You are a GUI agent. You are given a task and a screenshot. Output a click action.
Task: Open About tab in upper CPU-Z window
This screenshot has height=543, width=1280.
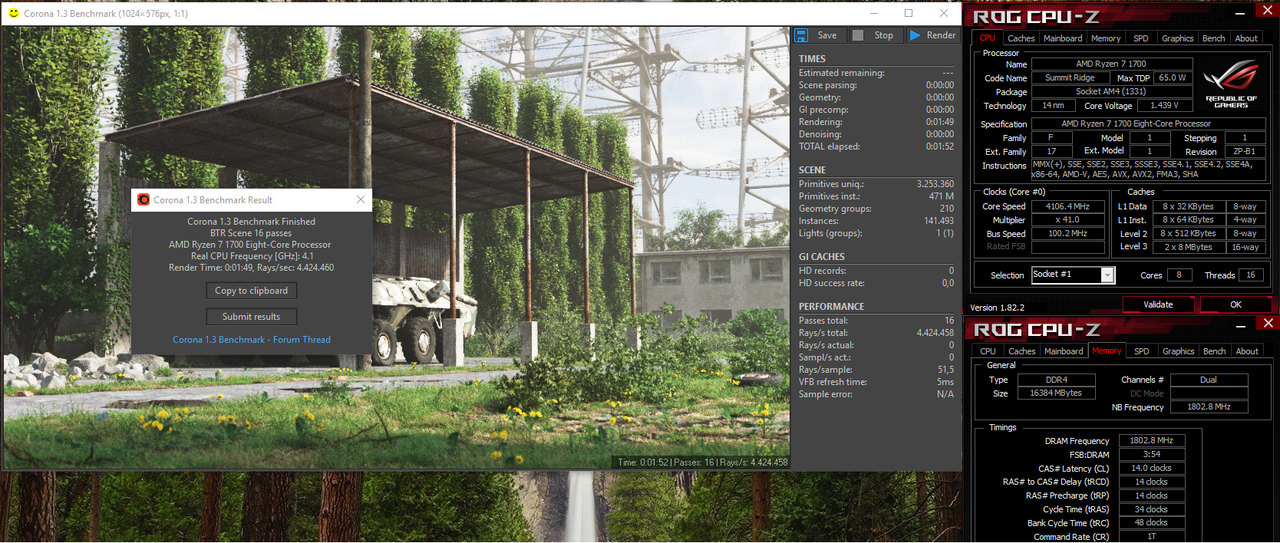1246,38
